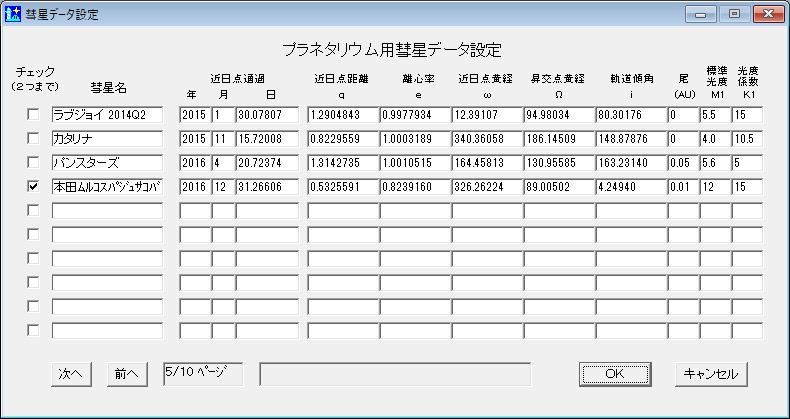790x419 pixels.
Task: Tick the パンスターズ comet checkbox
Action: point(33,163)
